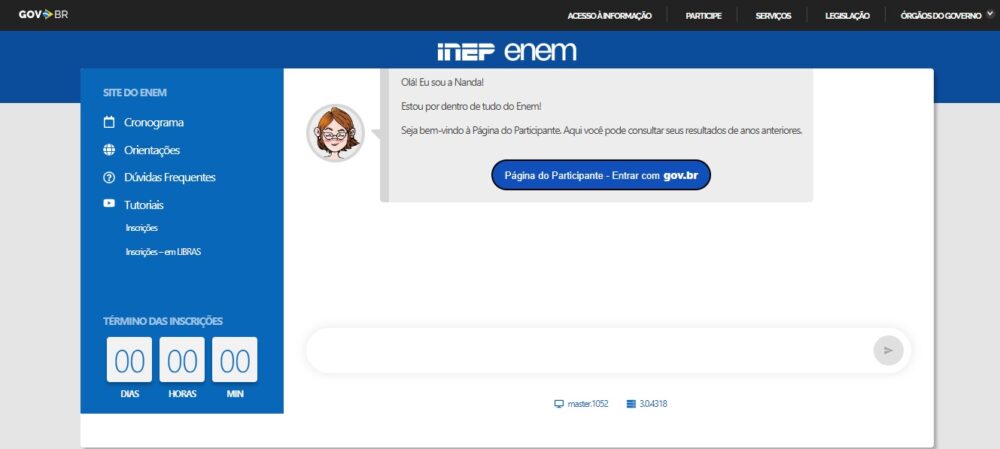Enter Página do Participante with gov.br

601,175
